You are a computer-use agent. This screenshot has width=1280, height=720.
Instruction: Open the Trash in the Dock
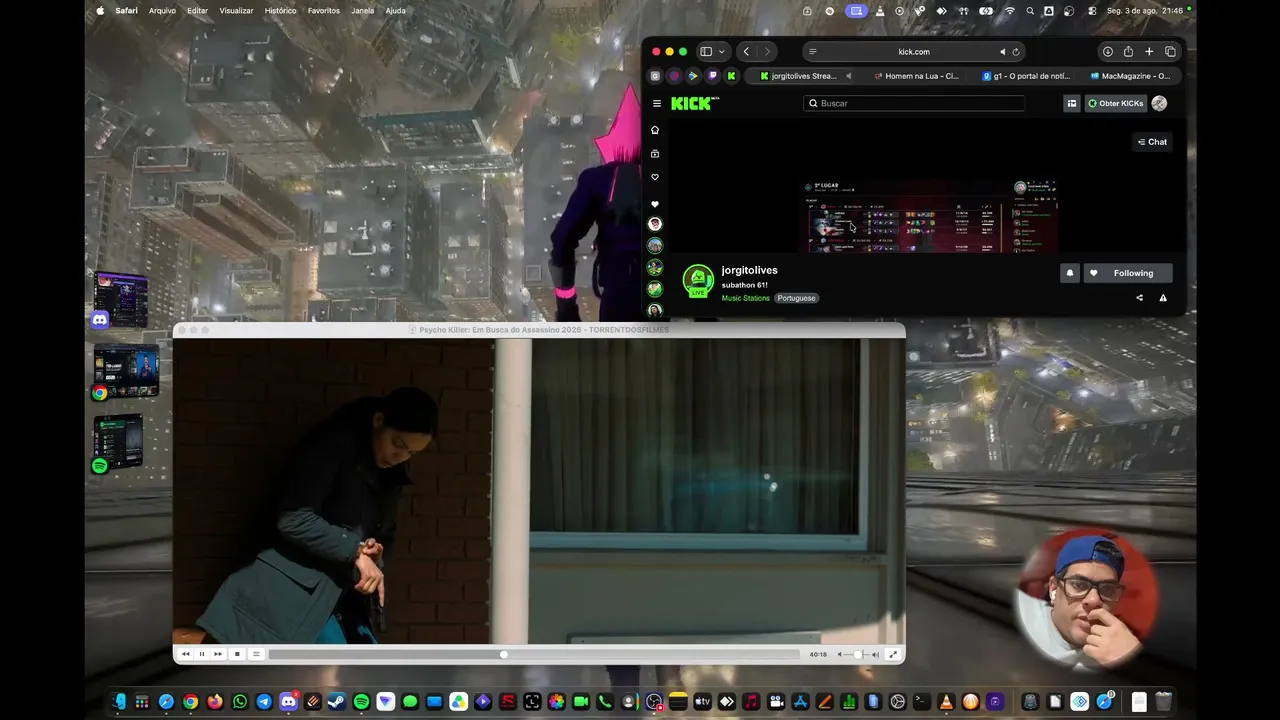click(x=1163, y=702)
